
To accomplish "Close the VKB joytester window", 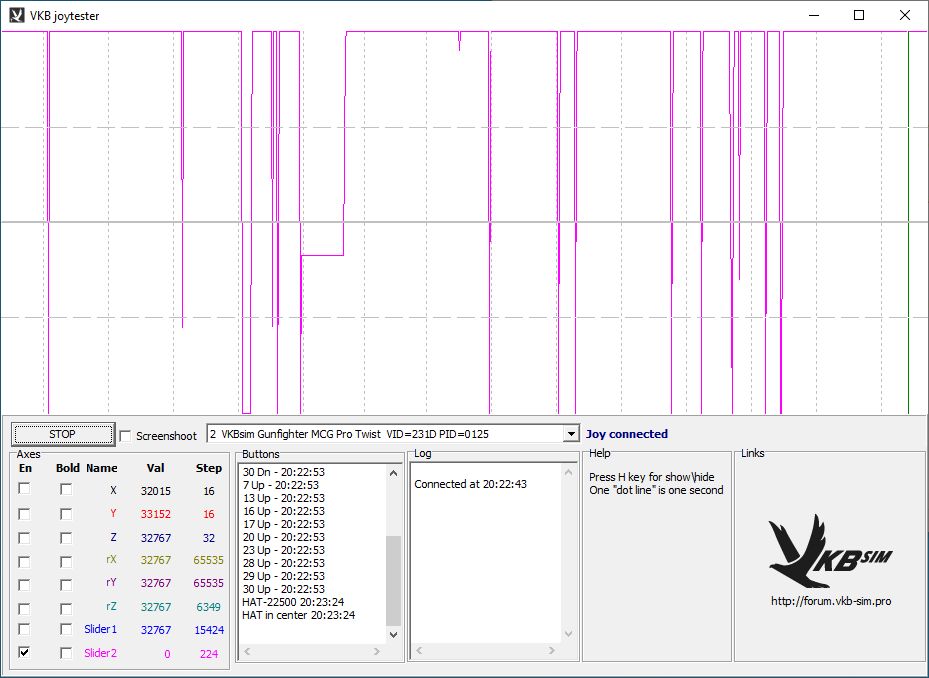I will 905,15.
